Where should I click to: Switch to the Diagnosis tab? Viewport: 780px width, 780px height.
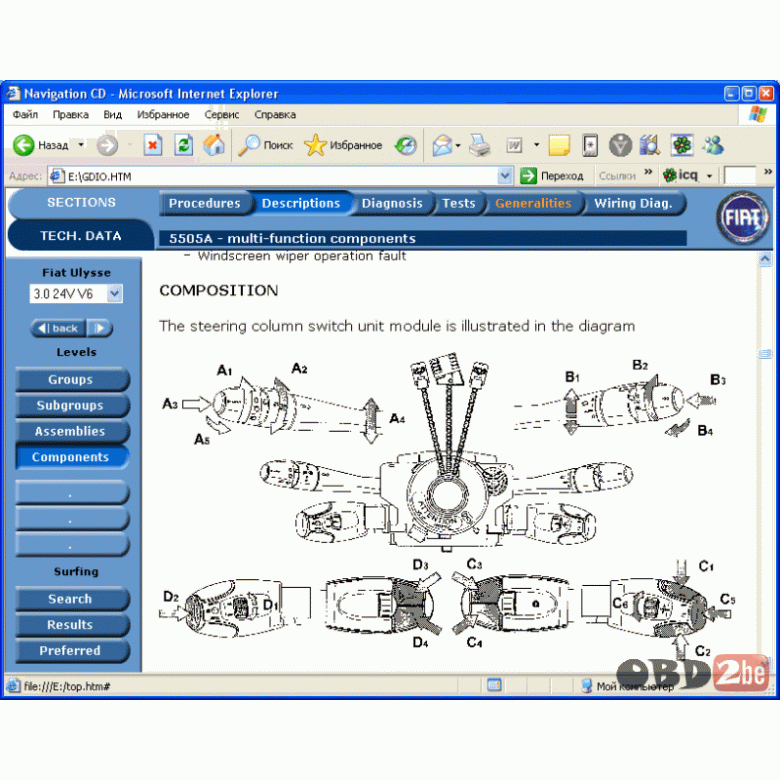(x=392, y=203)
